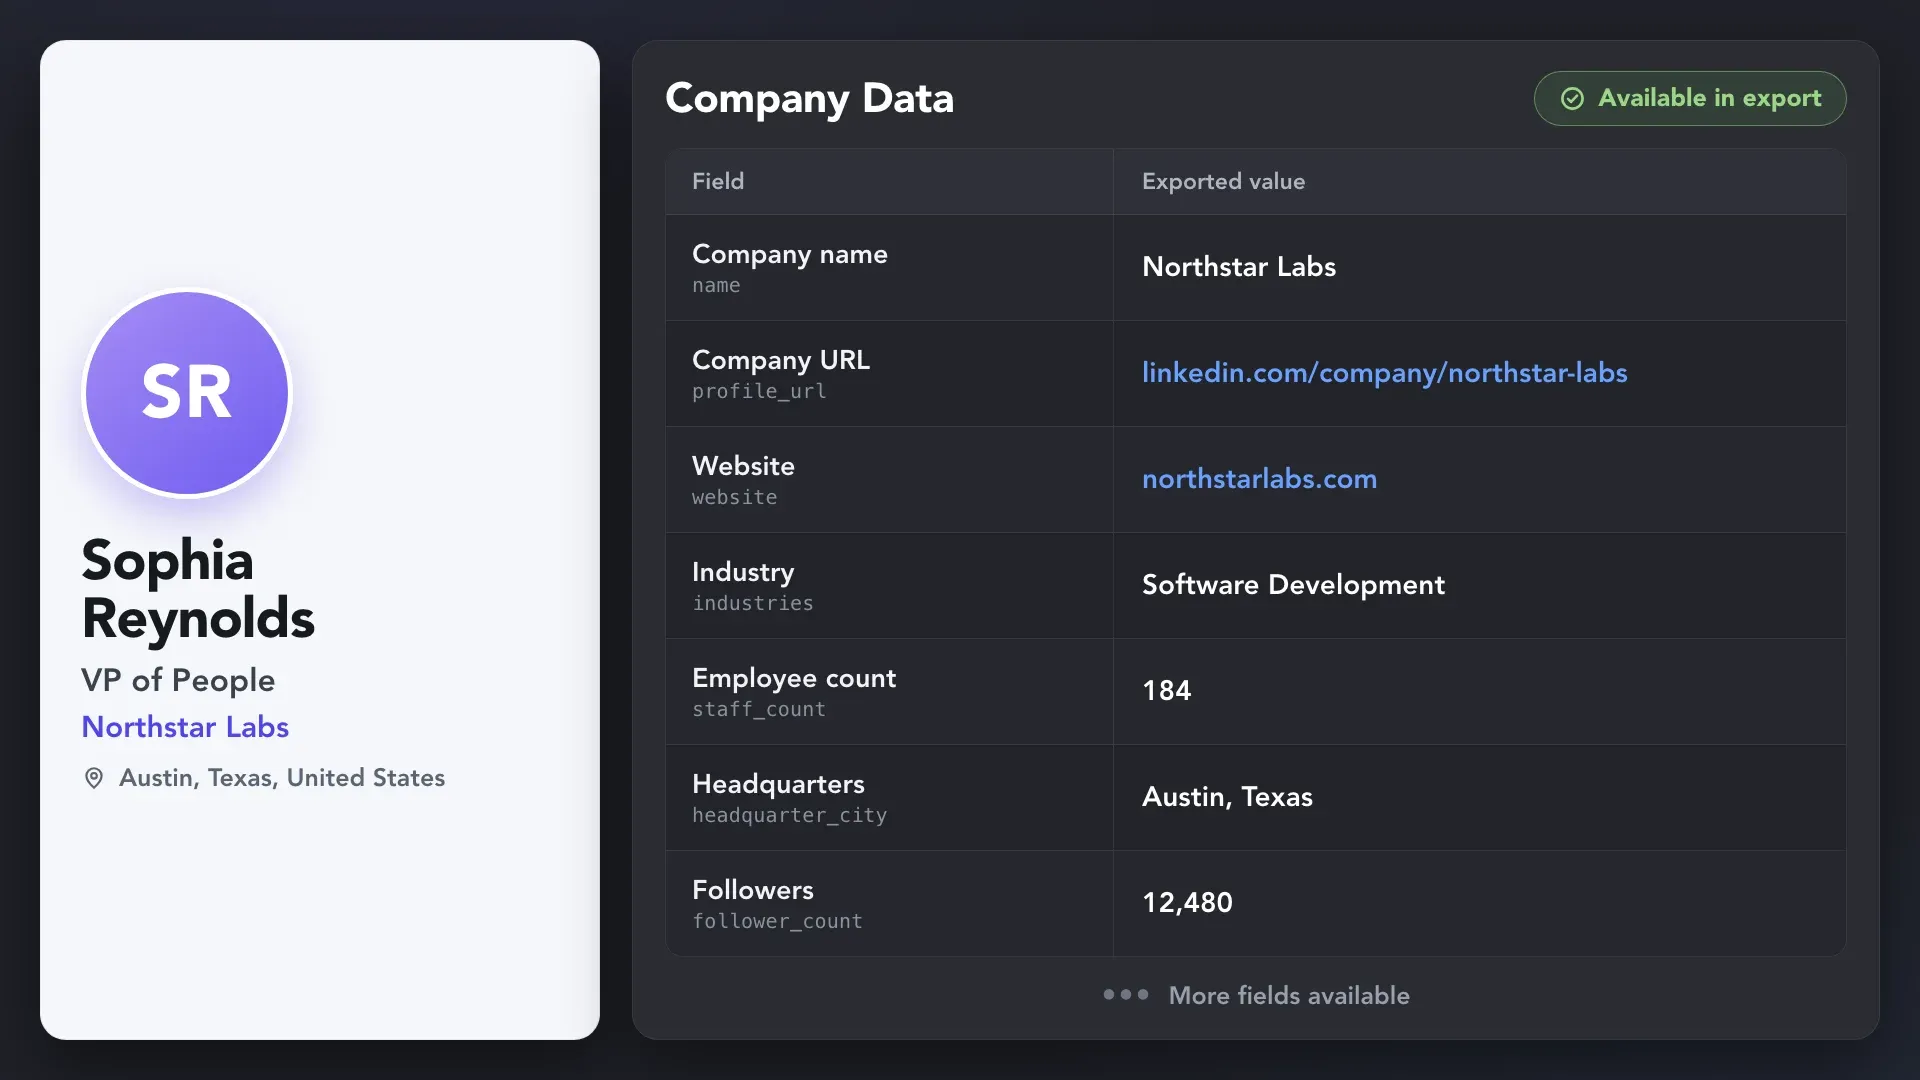Click the Company name field label

(790, 254)
